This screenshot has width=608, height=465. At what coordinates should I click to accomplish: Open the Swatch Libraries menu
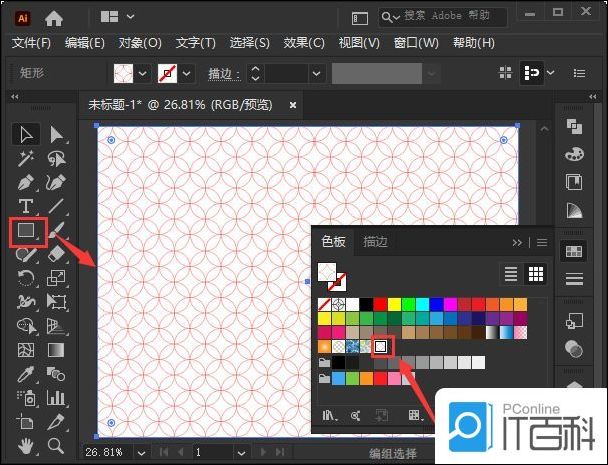coord(330,416)
